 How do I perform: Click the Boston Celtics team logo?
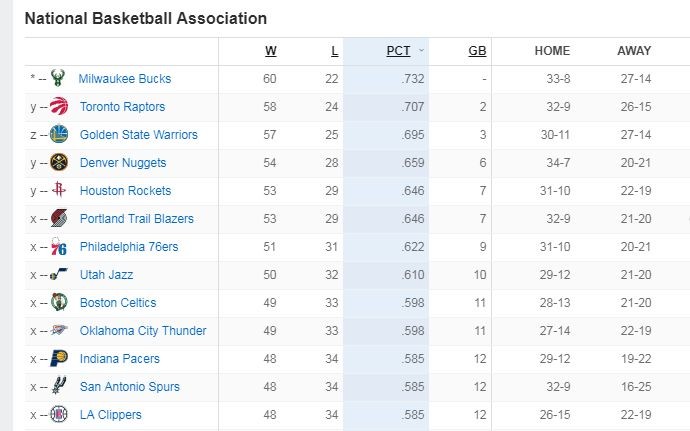tap(59, 303)
